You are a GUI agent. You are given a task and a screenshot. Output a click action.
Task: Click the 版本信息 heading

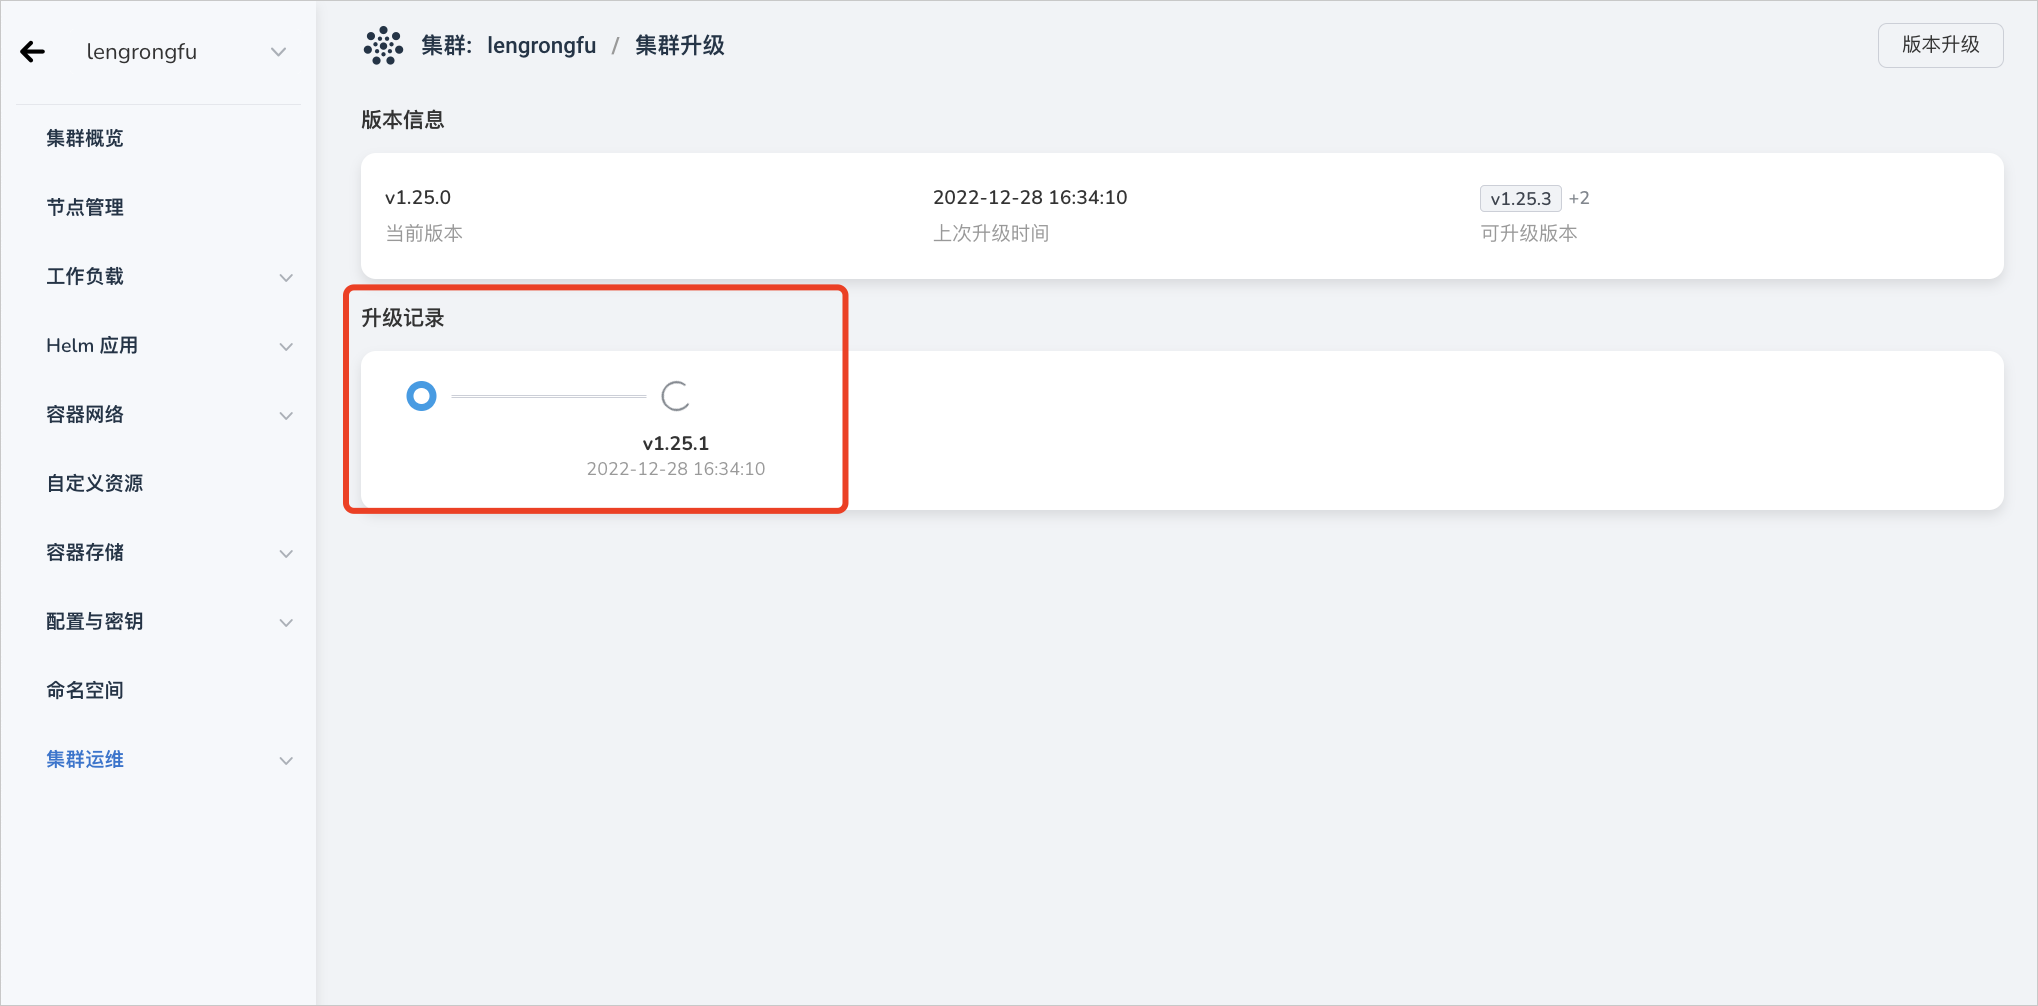403,120
